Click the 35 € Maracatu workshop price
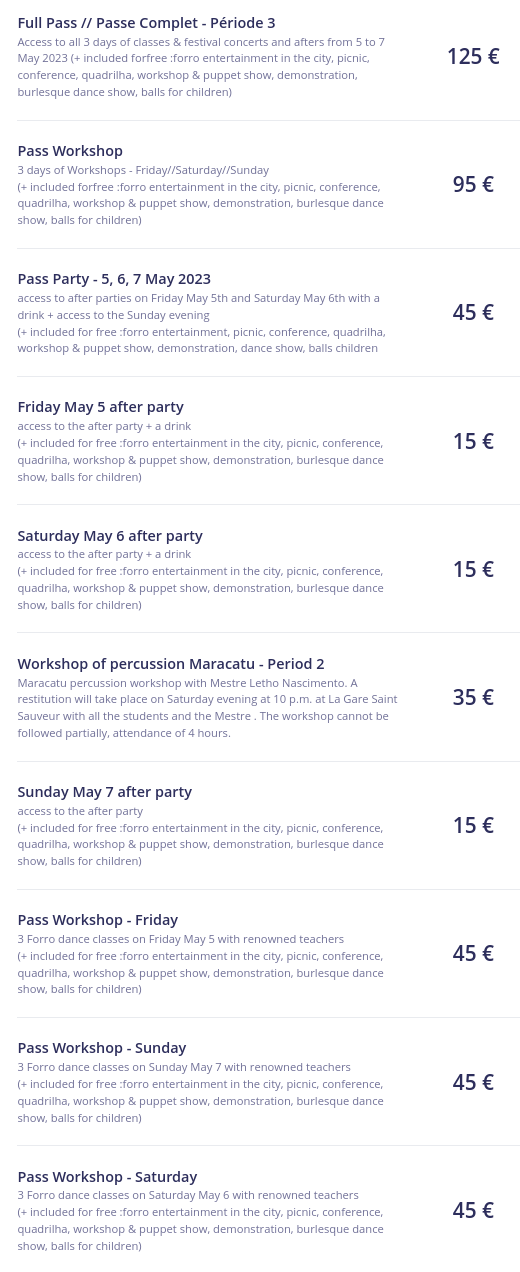The height and width of the screenshot is (1272, 520). pos(473,697)
